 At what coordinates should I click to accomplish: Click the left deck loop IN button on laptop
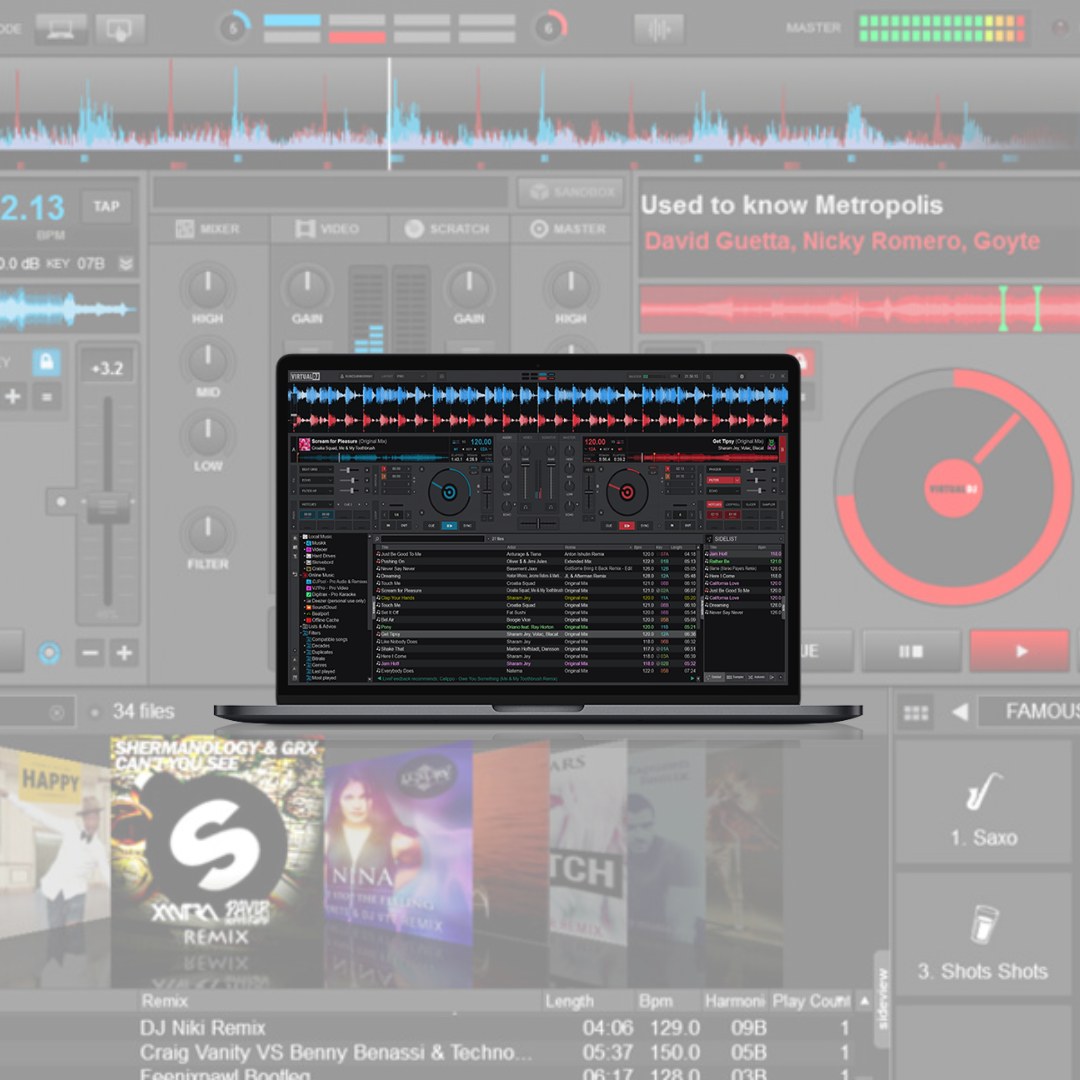point(388,526)
